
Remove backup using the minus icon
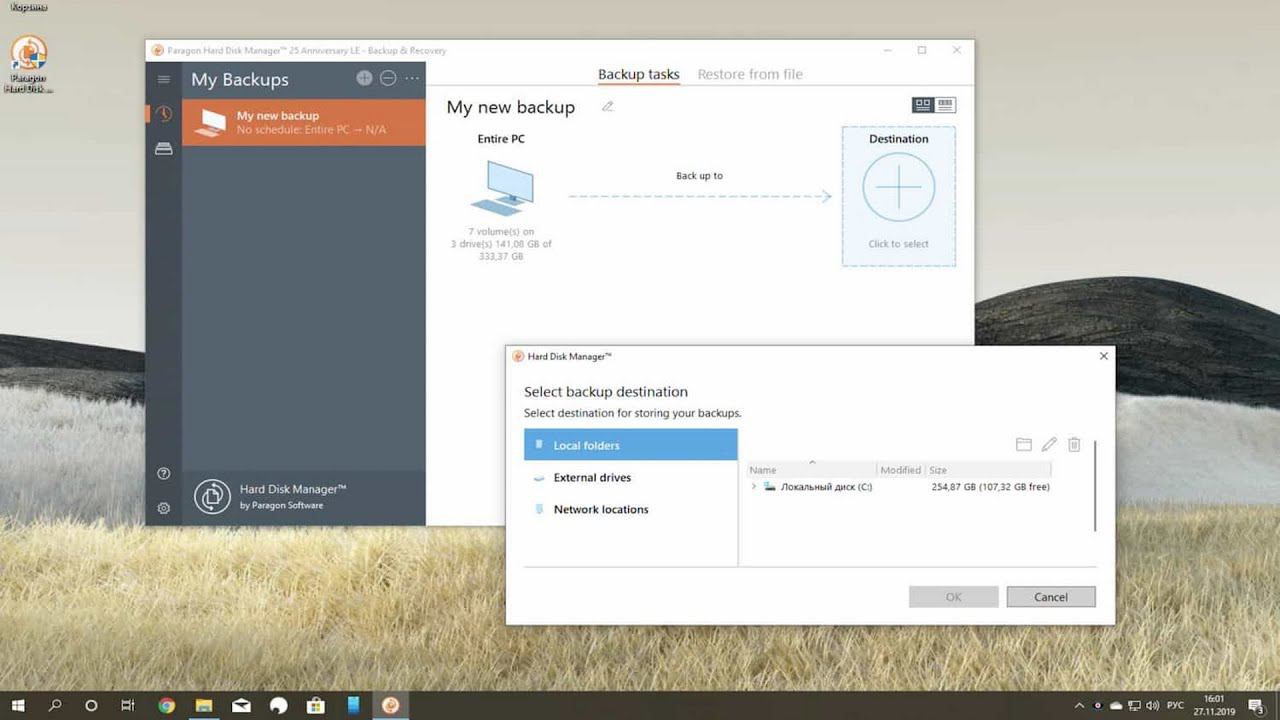pyautogui.click(x=388, y=78)
